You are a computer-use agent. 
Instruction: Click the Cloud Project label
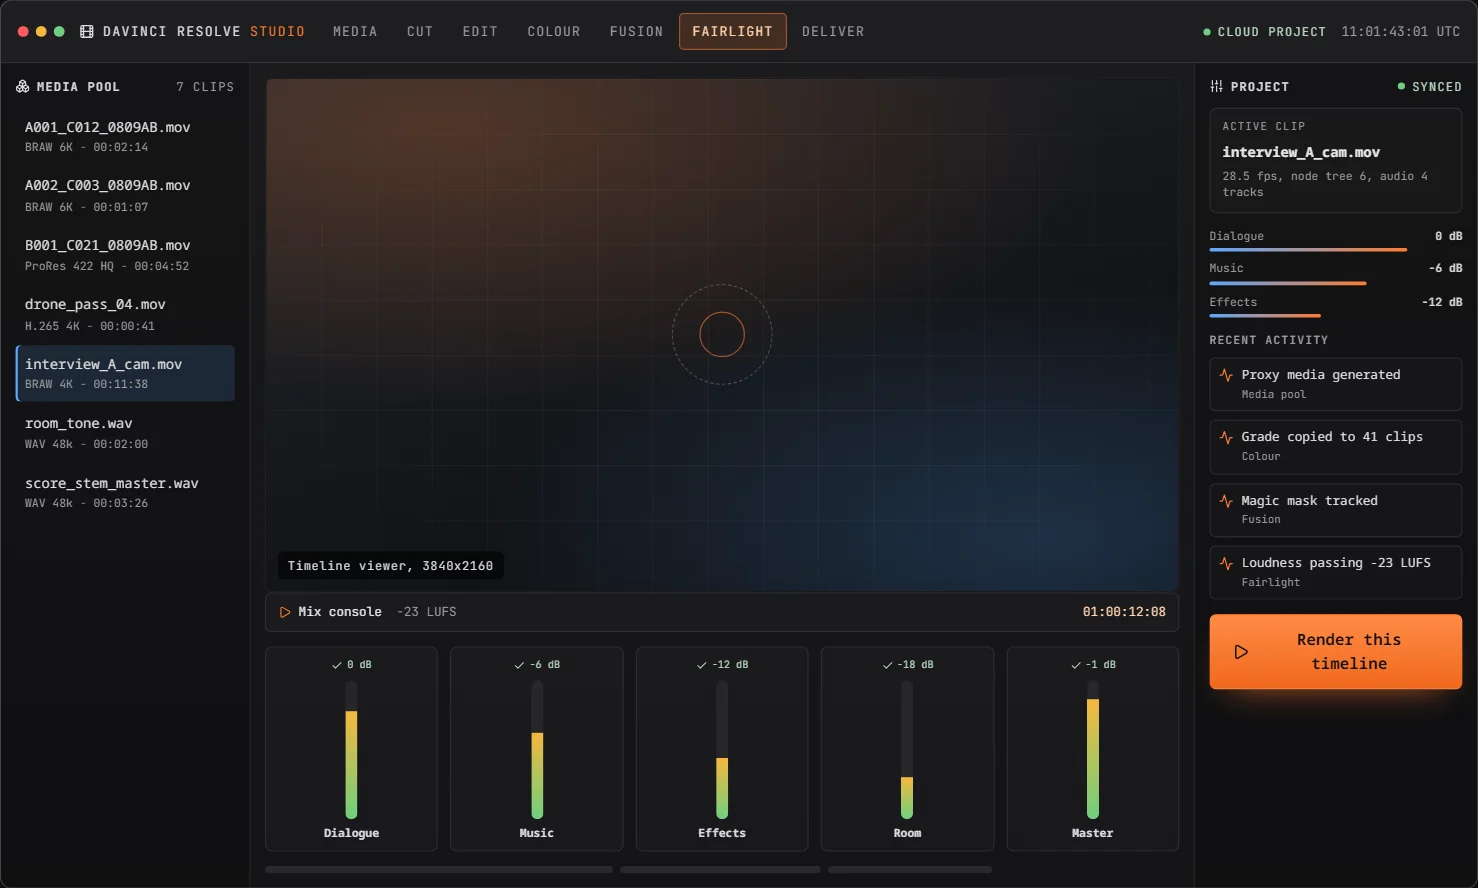(x=1272, y=32)
